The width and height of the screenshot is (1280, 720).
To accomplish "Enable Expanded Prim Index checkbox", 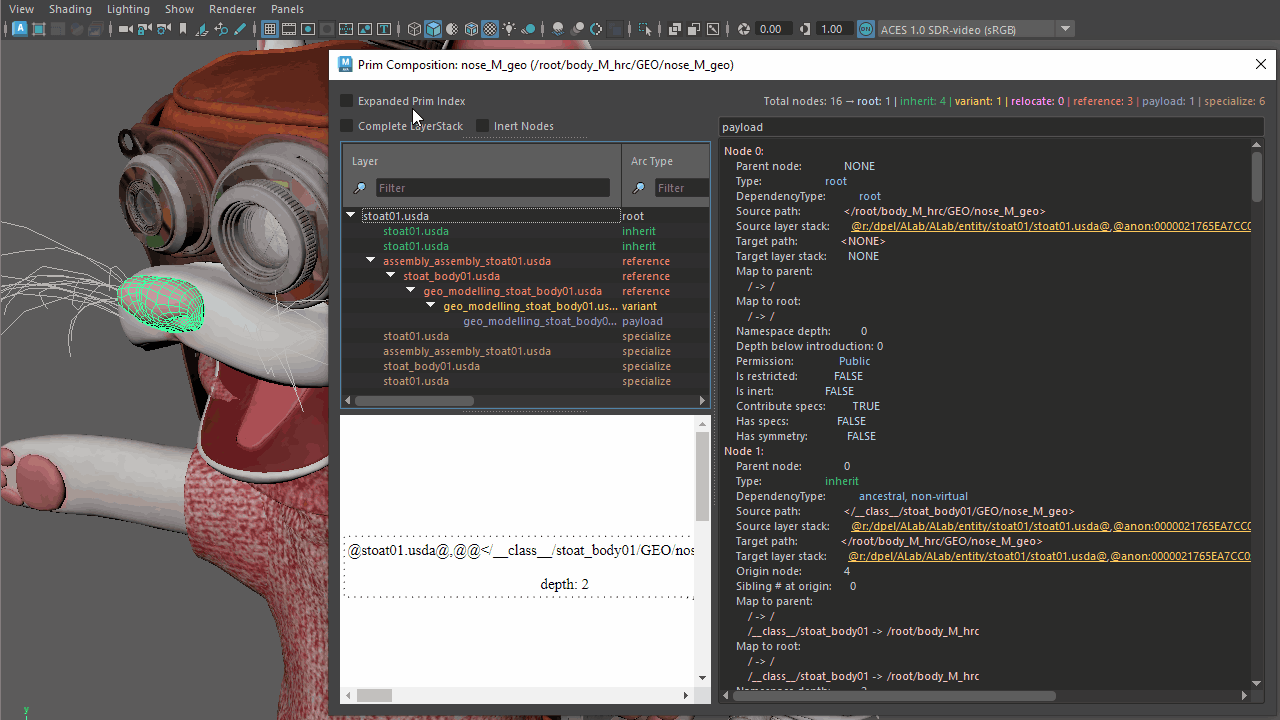I will point(346,101).
